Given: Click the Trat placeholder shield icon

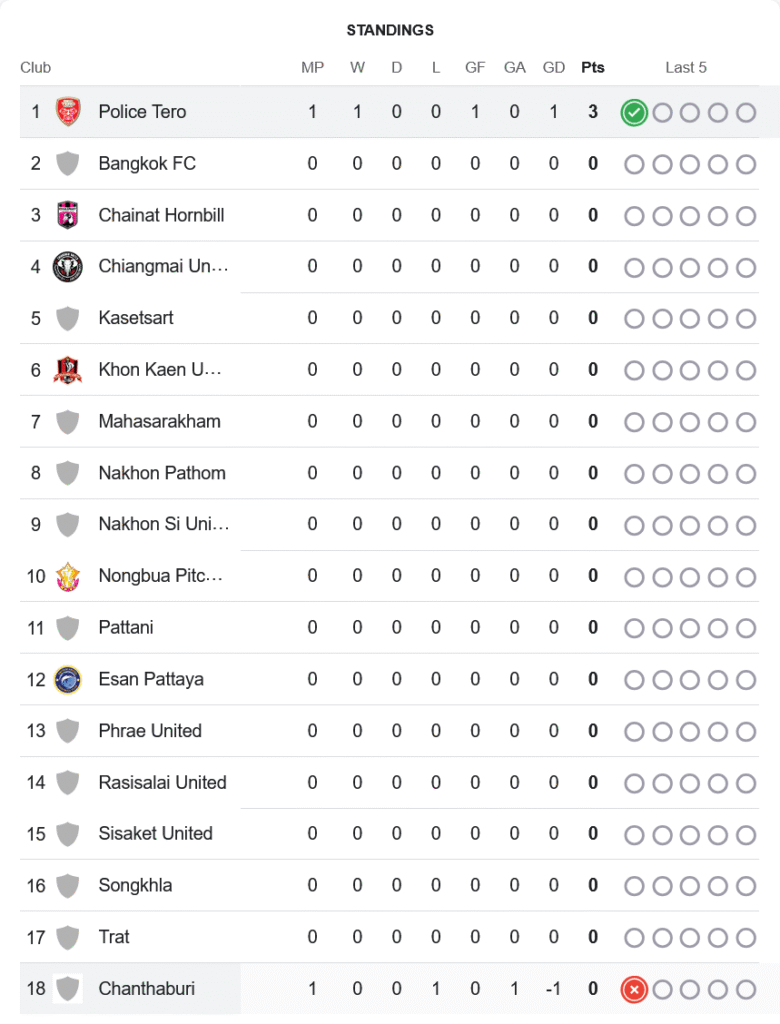Looking at the screenshot, I should tap(67, 937).
